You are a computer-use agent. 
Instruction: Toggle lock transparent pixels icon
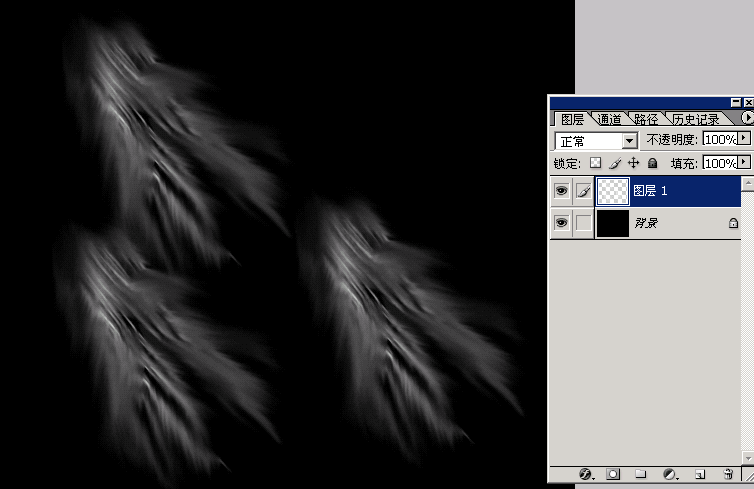[x=595, y=163]
